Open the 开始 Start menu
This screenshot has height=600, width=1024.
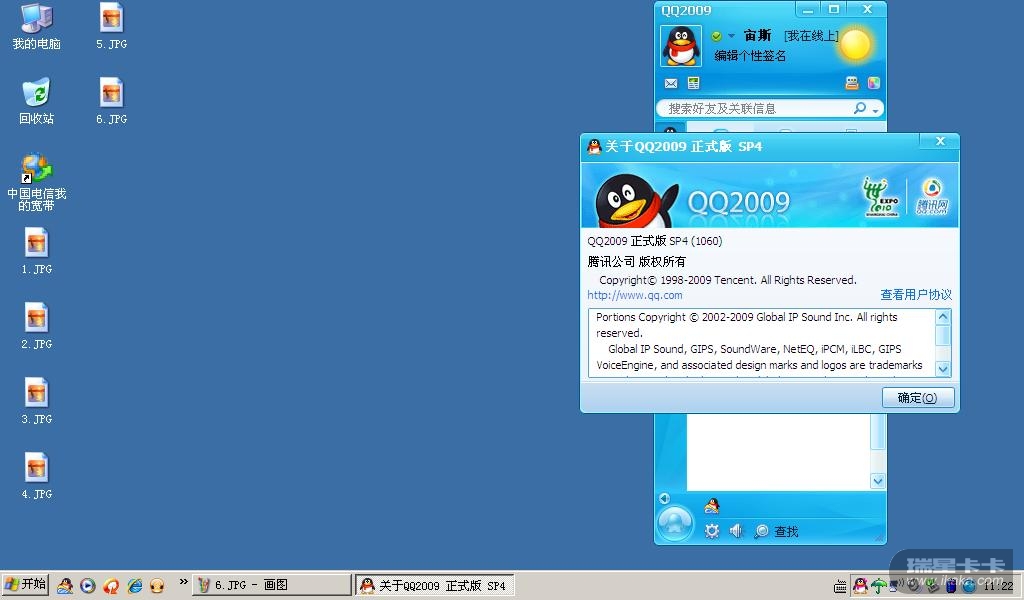[25, 584]
